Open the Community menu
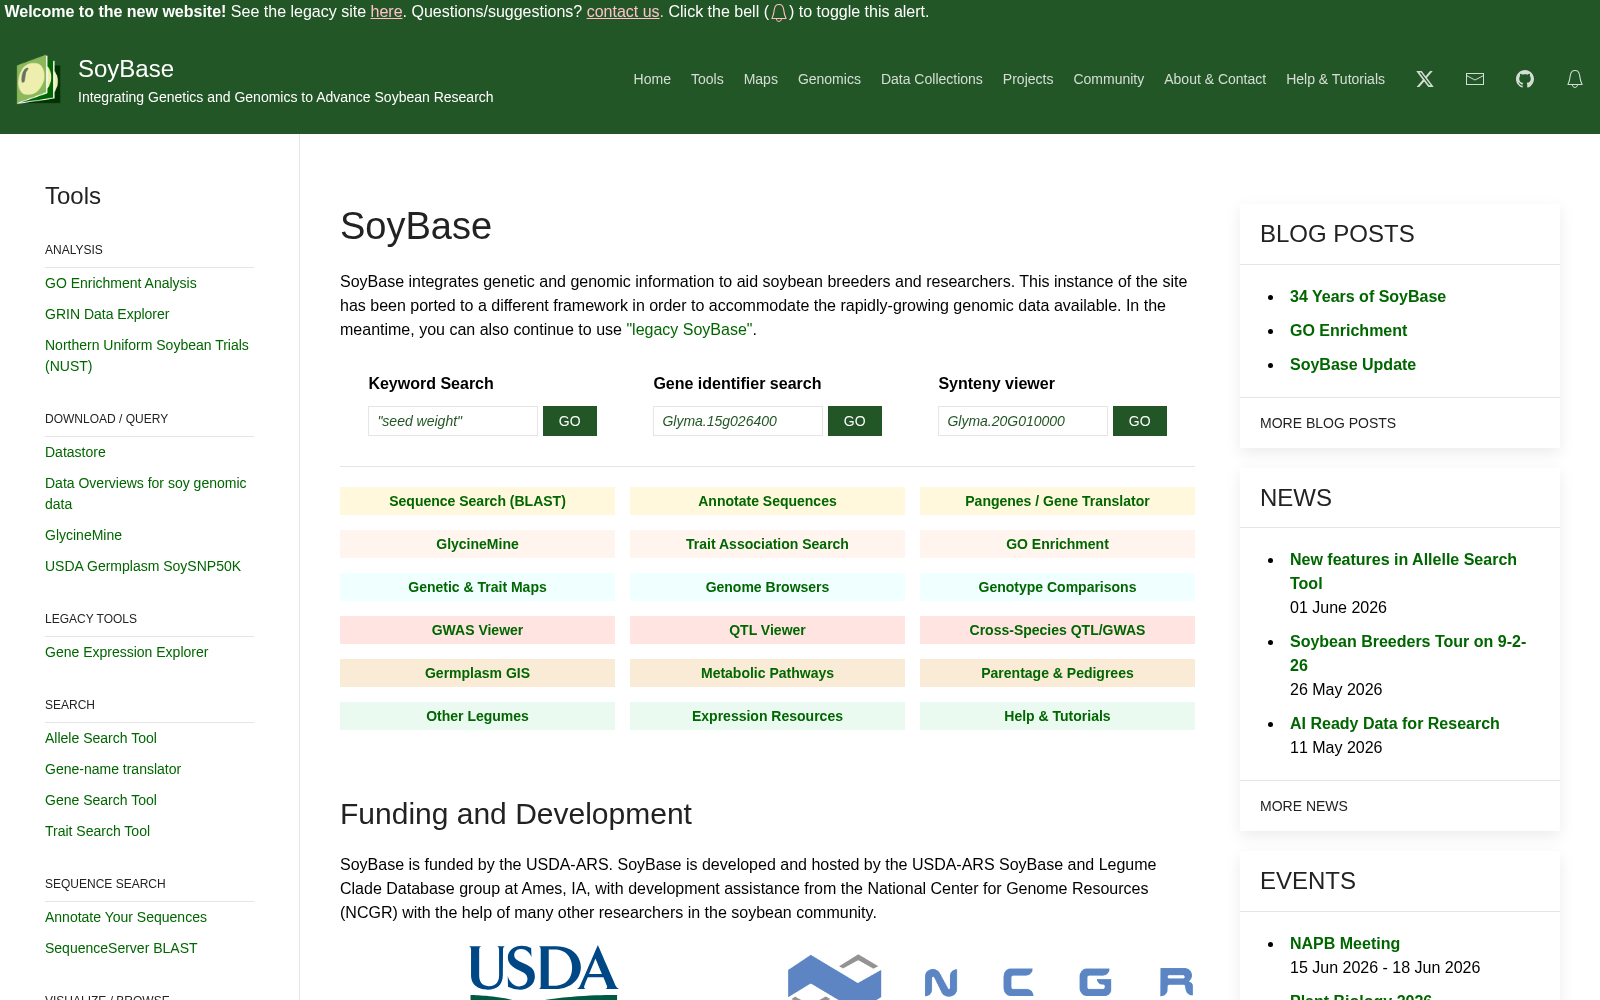Screen dimensions: 1600x1000 pyautogui.click(x=1109, y=79)
